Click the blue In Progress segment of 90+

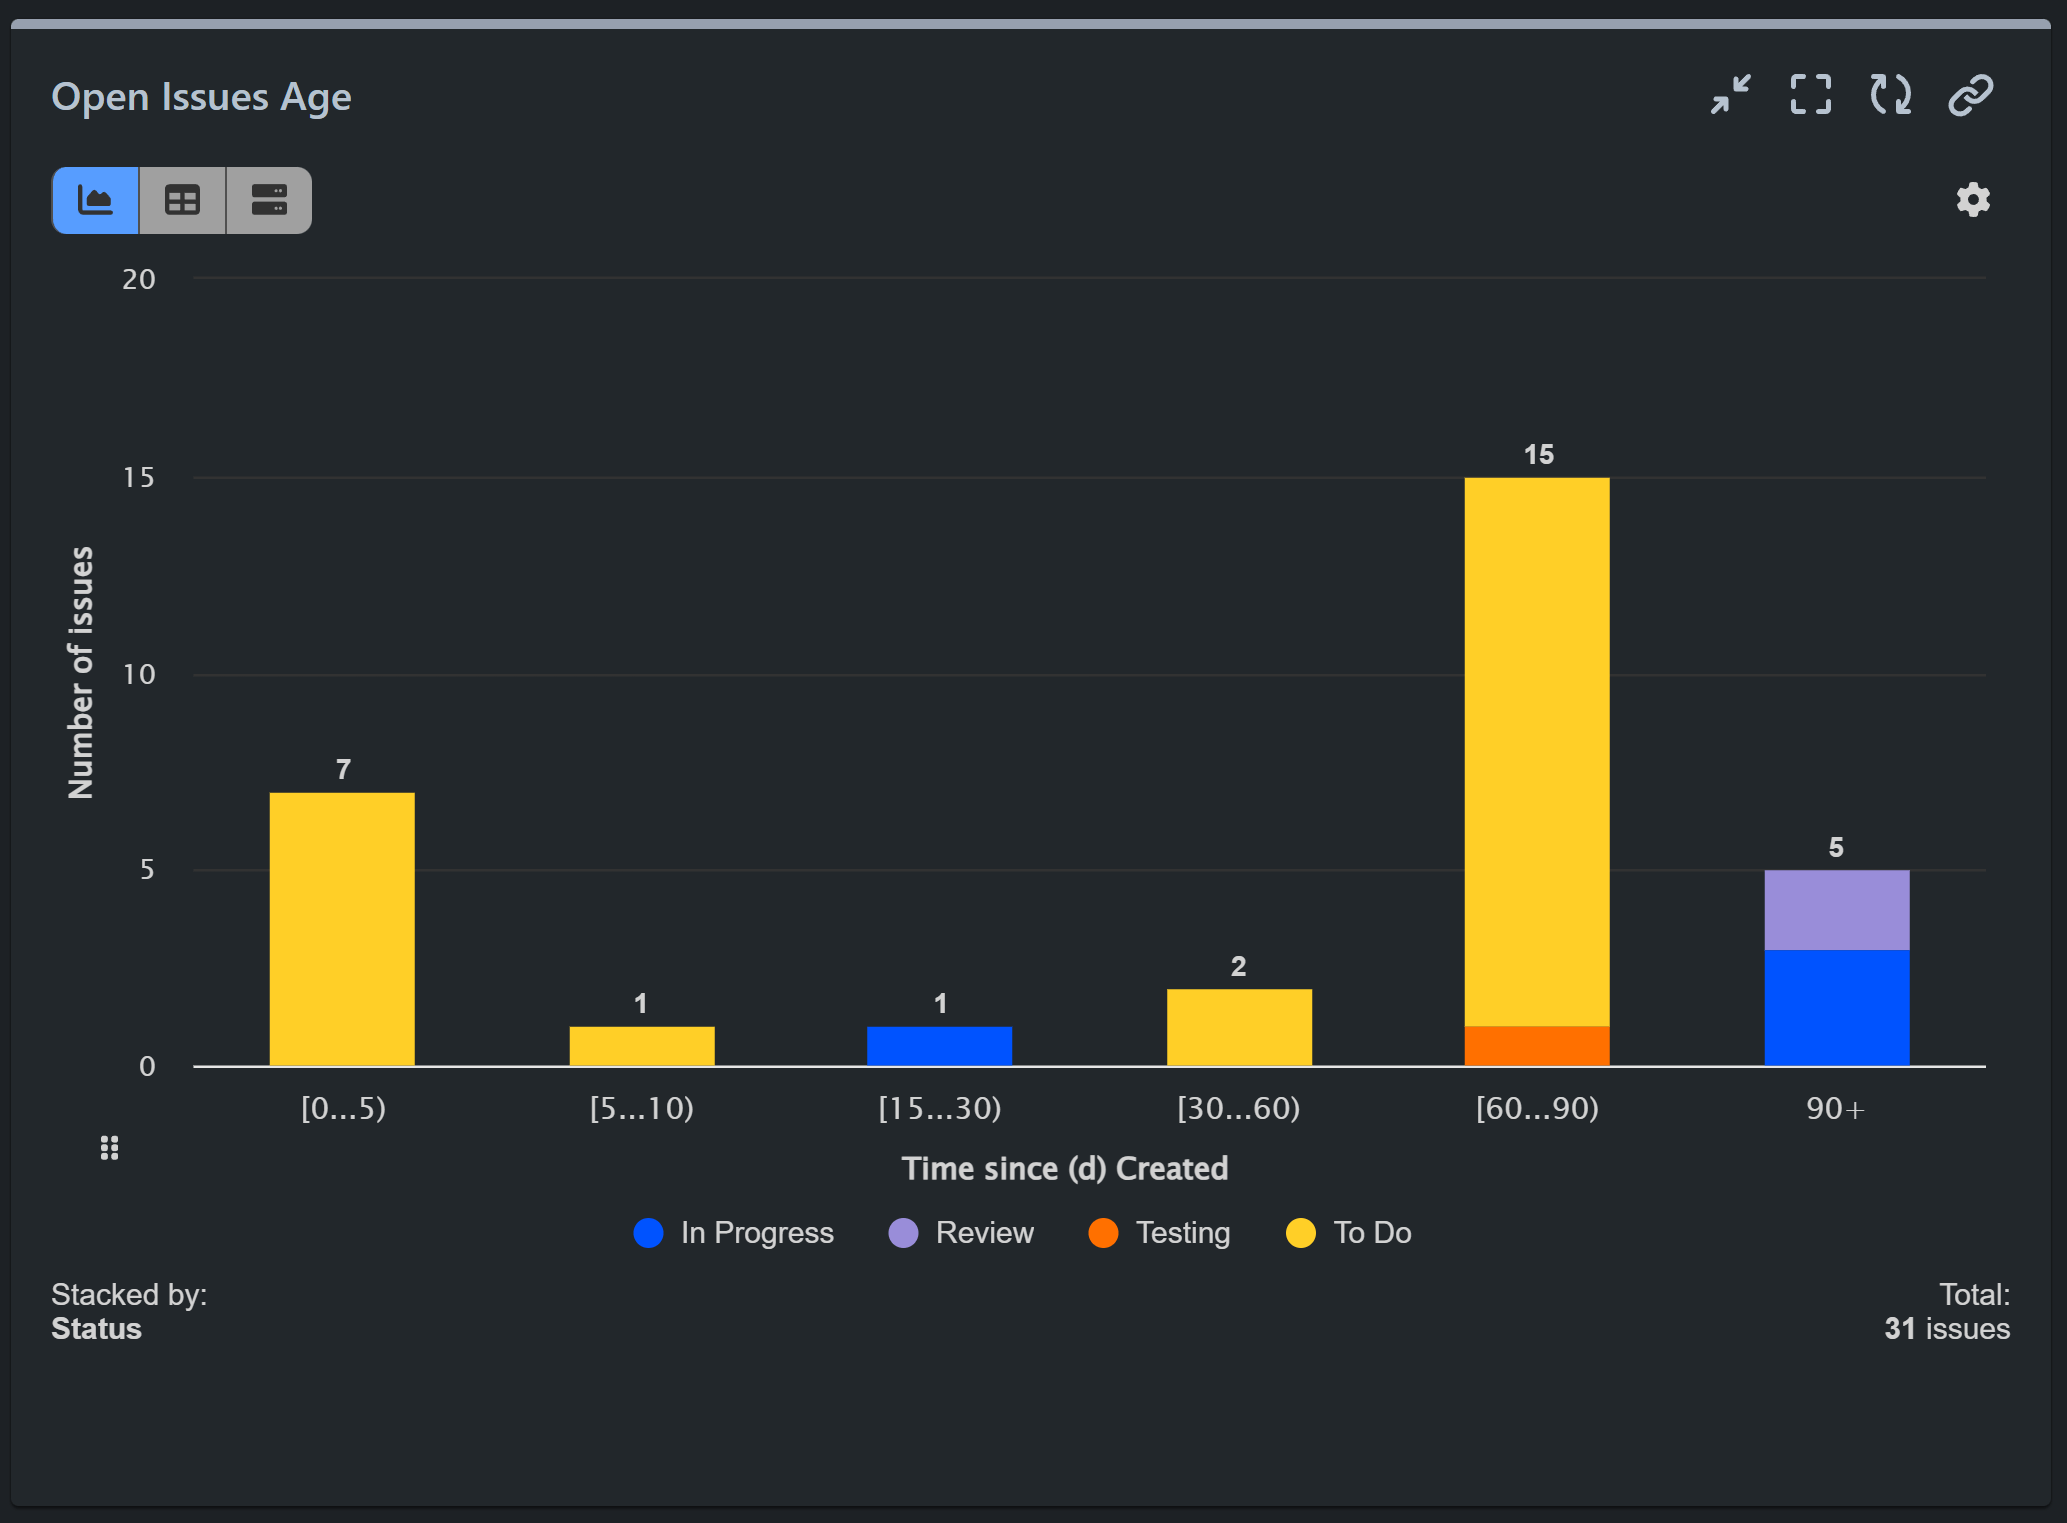1836,1010
